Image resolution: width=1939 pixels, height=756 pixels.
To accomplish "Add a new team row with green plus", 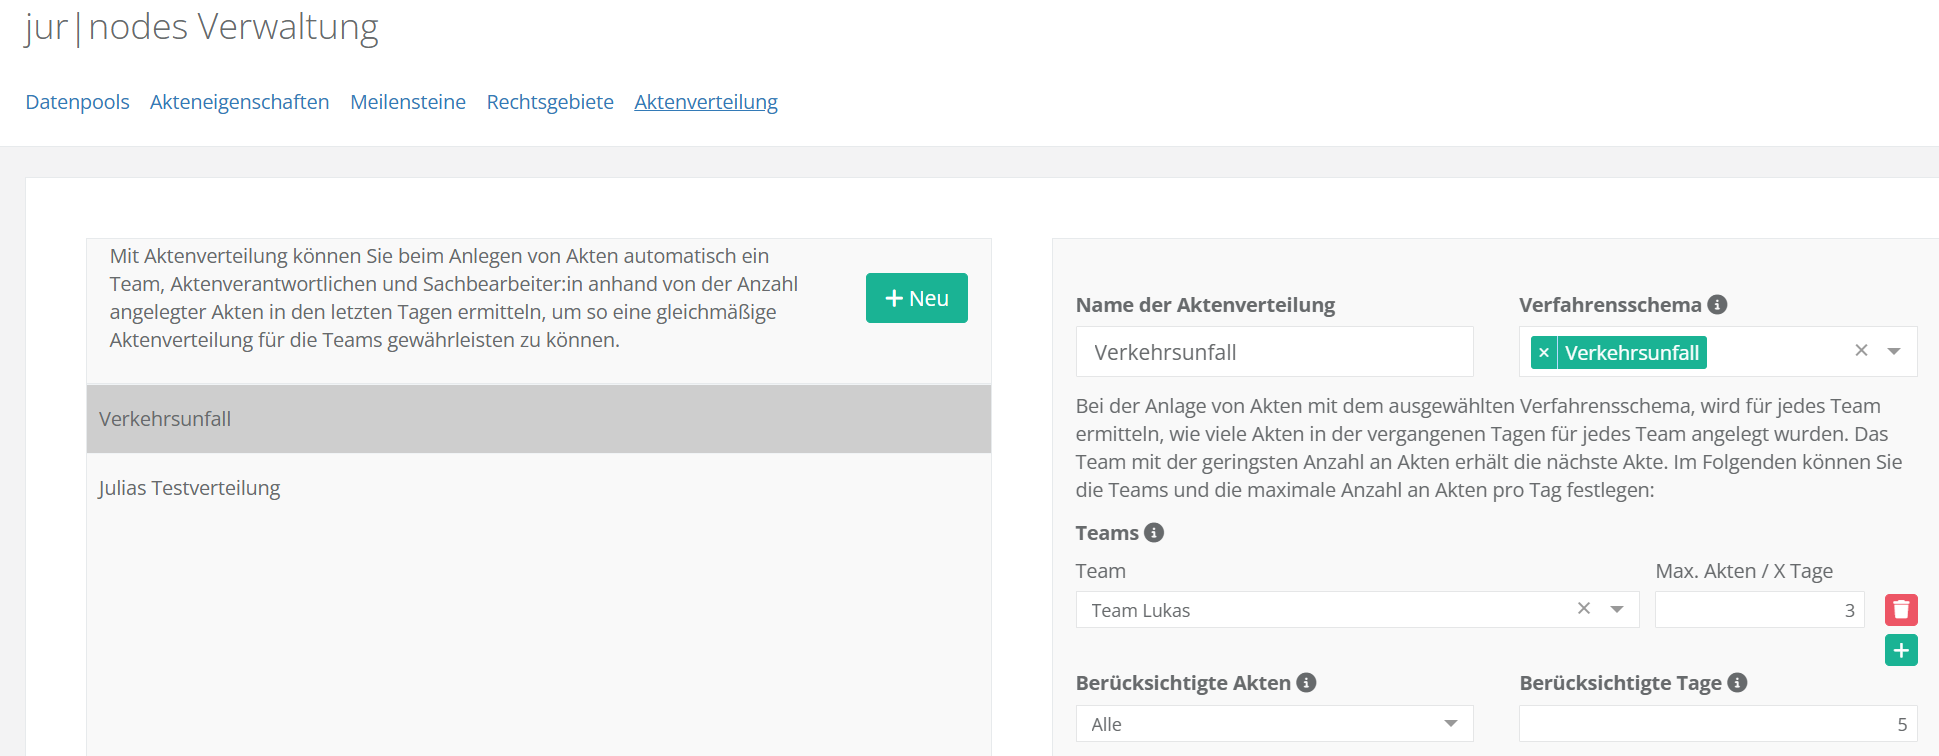I will [x=1901, y=651].
